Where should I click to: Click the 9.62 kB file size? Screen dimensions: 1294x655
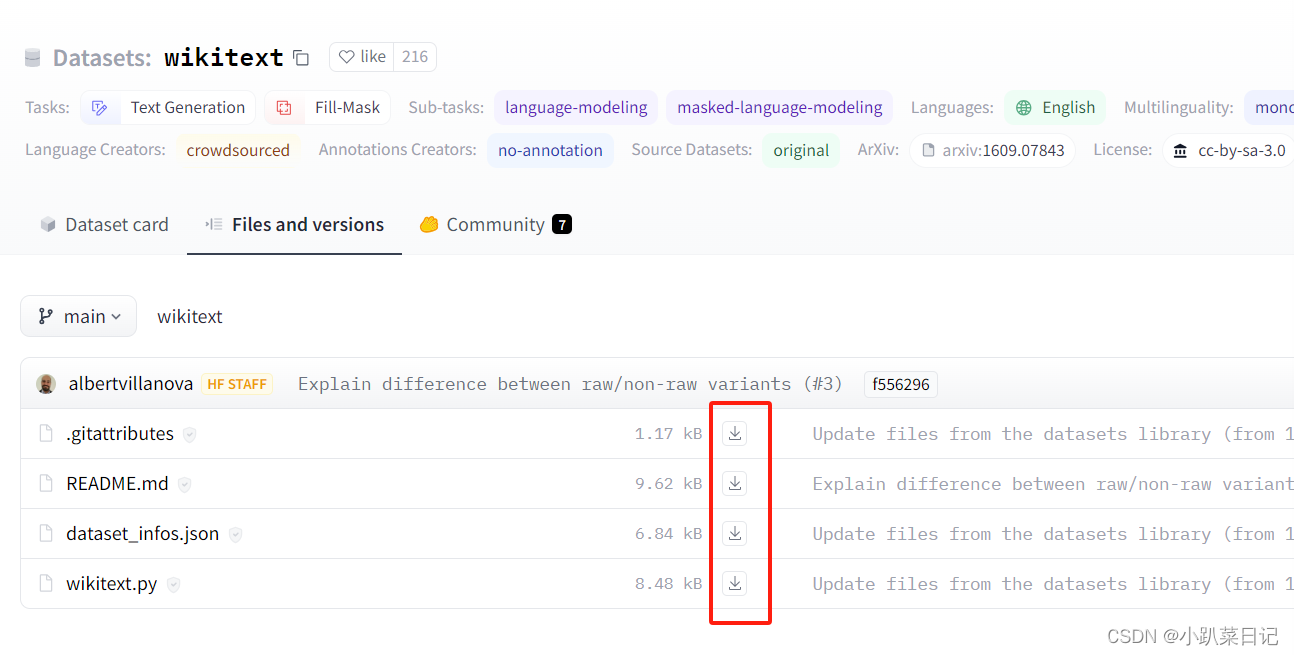click(x=668, y=484)
